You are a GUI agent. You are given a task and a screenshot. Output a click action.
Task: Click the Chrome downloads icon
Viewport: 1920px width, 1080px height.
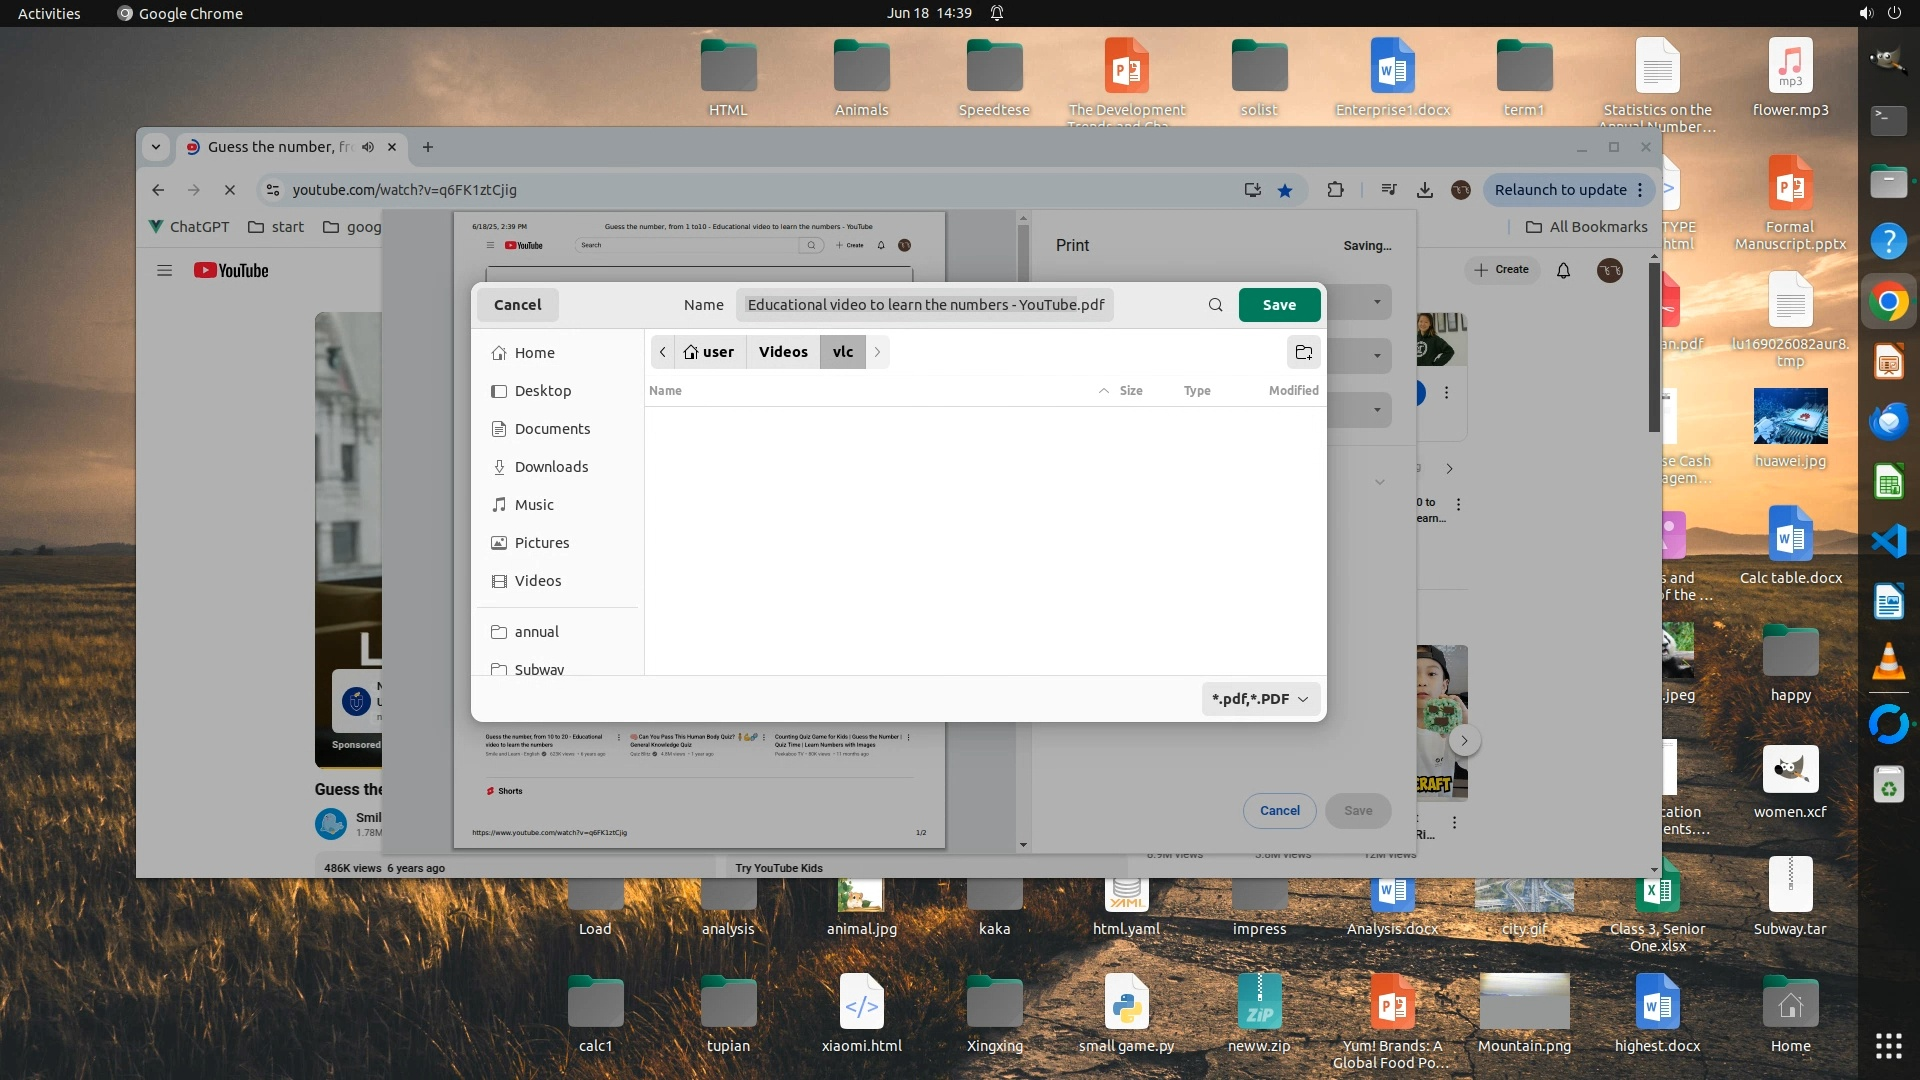pyautogui.click(x=1425, y=190)
